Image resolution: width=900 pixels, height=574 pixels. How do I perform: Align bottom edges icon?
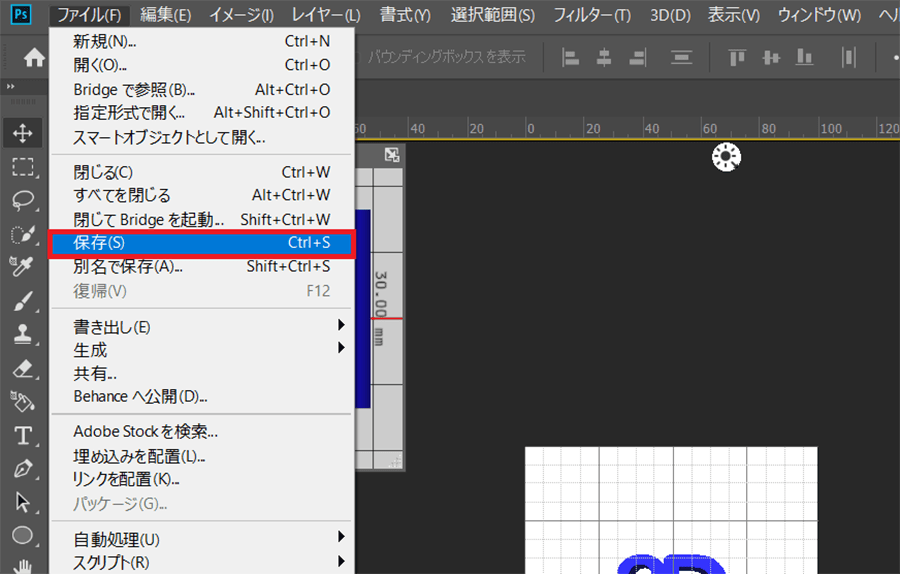click(x=805, y=57)
